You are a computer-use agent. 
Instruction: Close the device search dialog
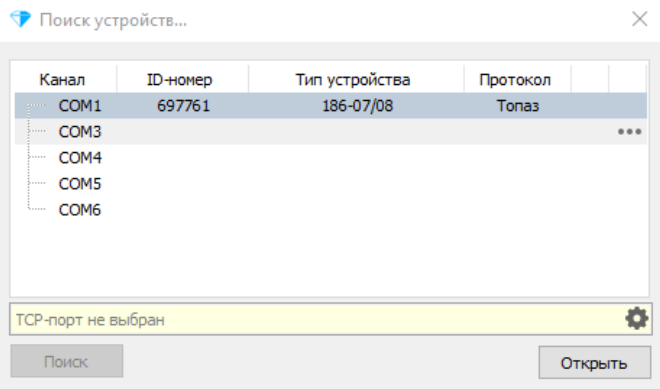pyautogui.click(x=639, y=19)
